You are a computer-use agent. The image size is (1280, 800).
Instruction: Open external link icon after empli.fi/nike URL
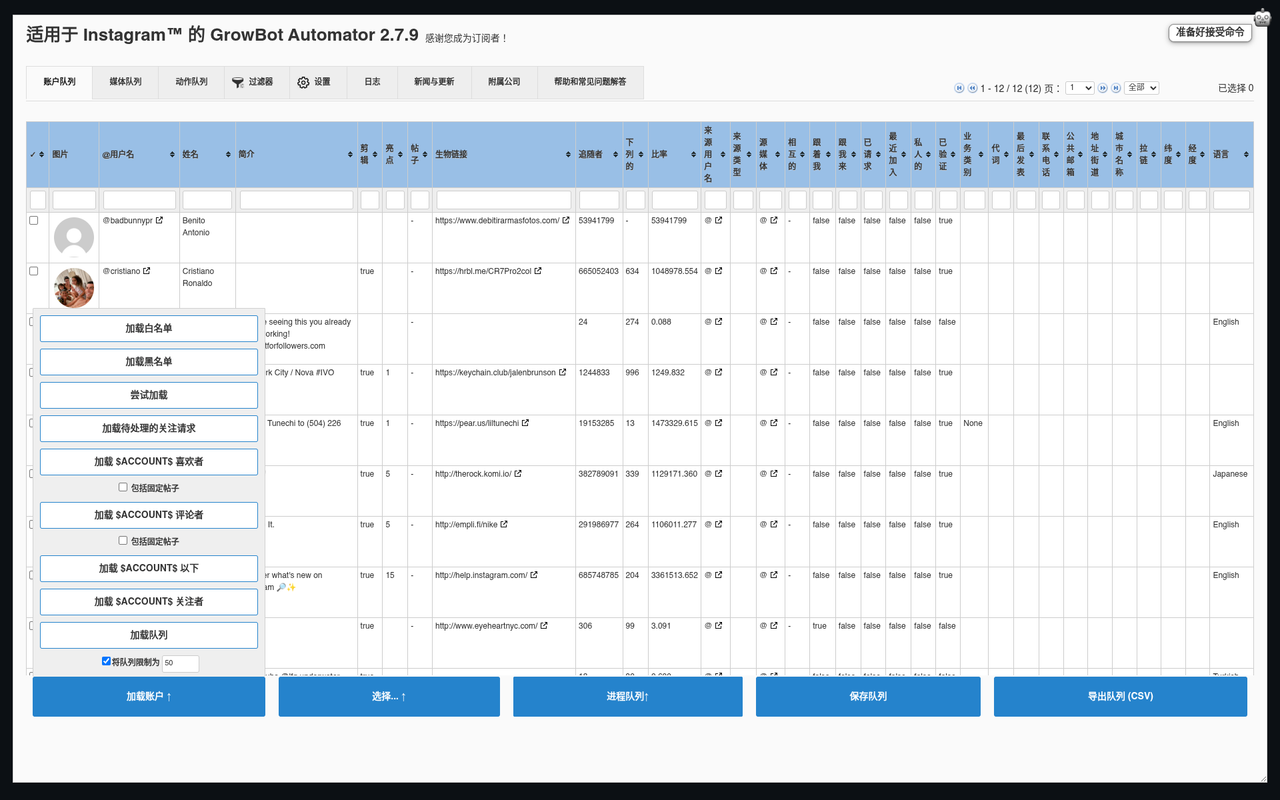tap(504, 524)
